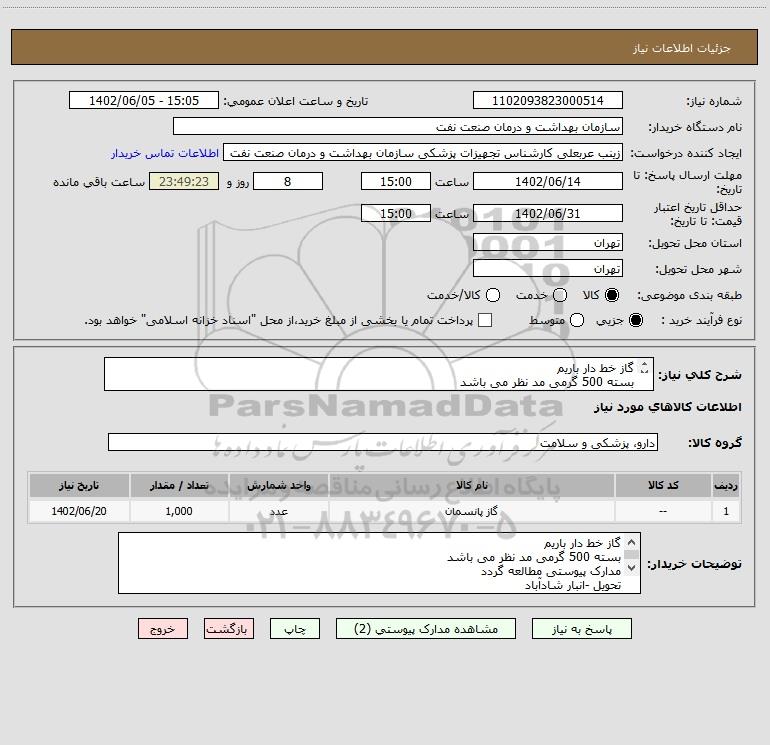Click the remaining time field 23:49:23
The width and height of the screenshot is (770, 745).
tap(184, 181)
